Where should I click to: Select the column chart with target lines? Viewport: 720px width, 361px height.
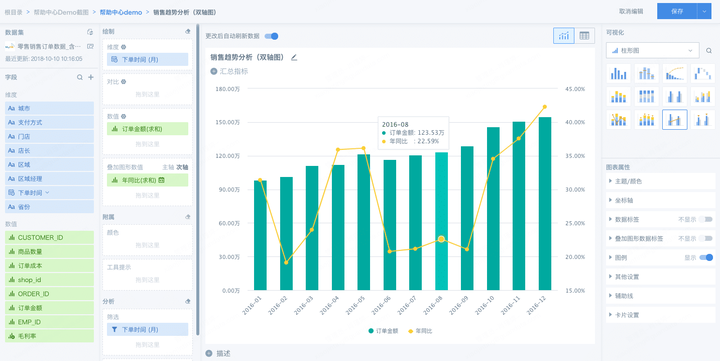(x=647, y=73)
